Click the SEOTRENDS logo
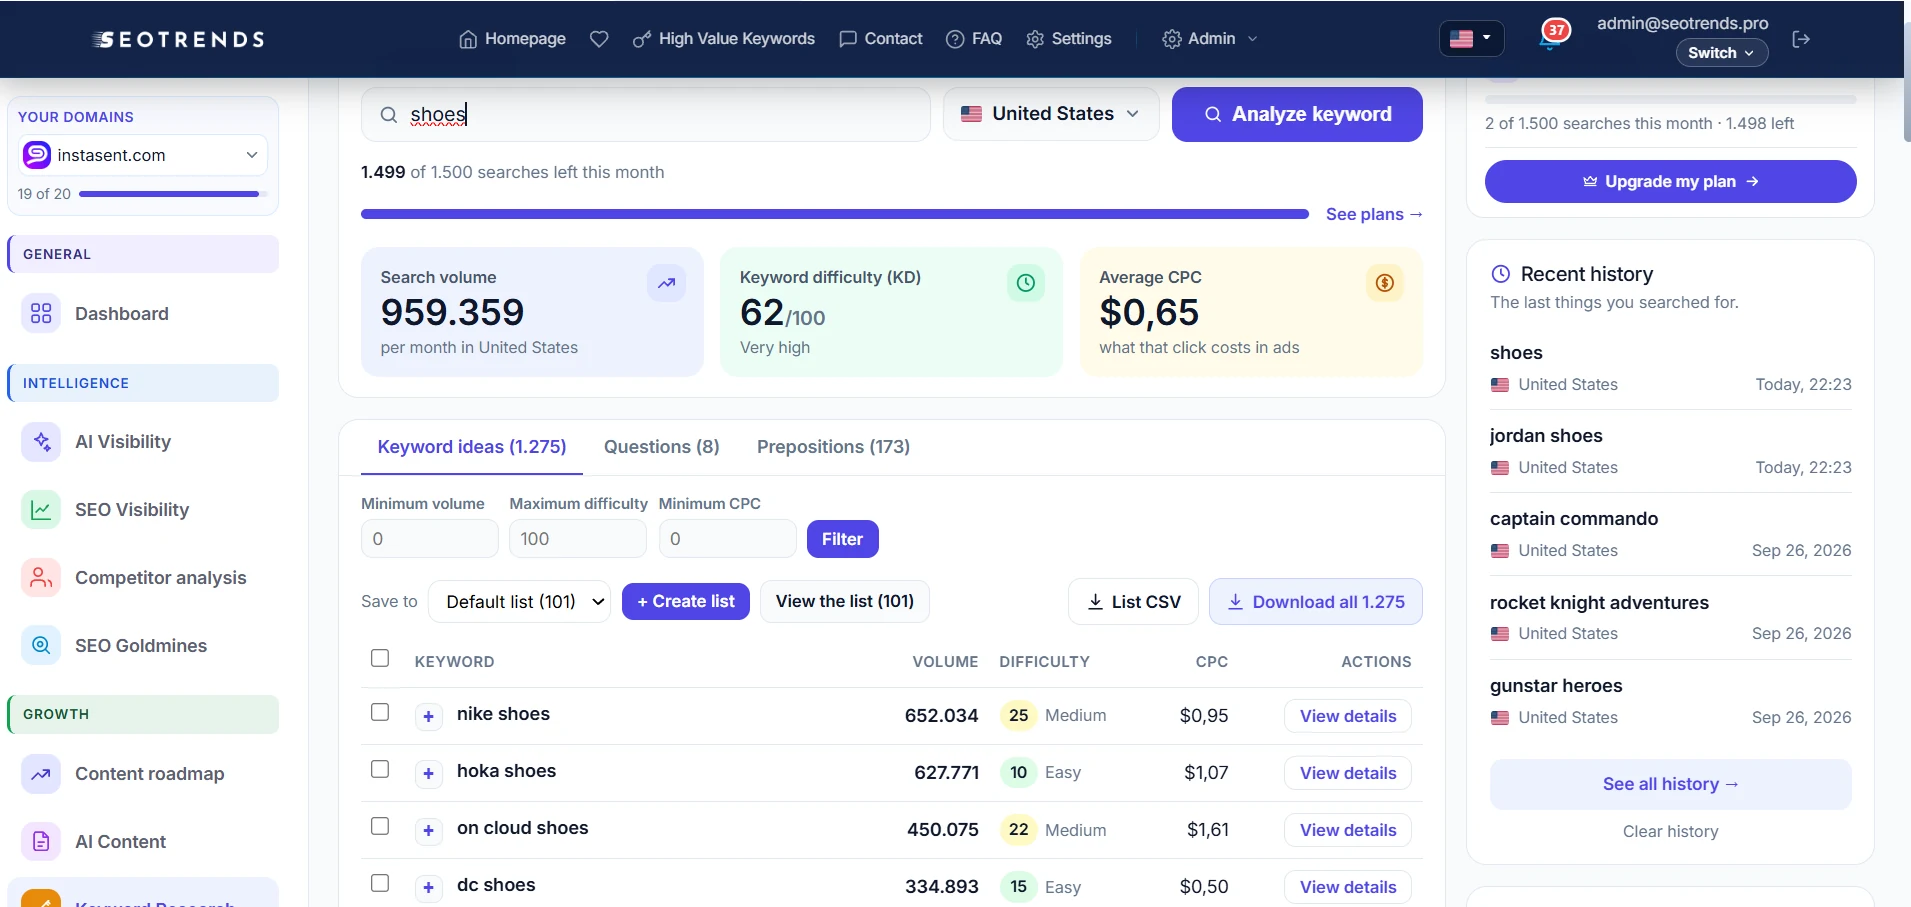This screenshot has width=1911, height=907. (179, 39)
